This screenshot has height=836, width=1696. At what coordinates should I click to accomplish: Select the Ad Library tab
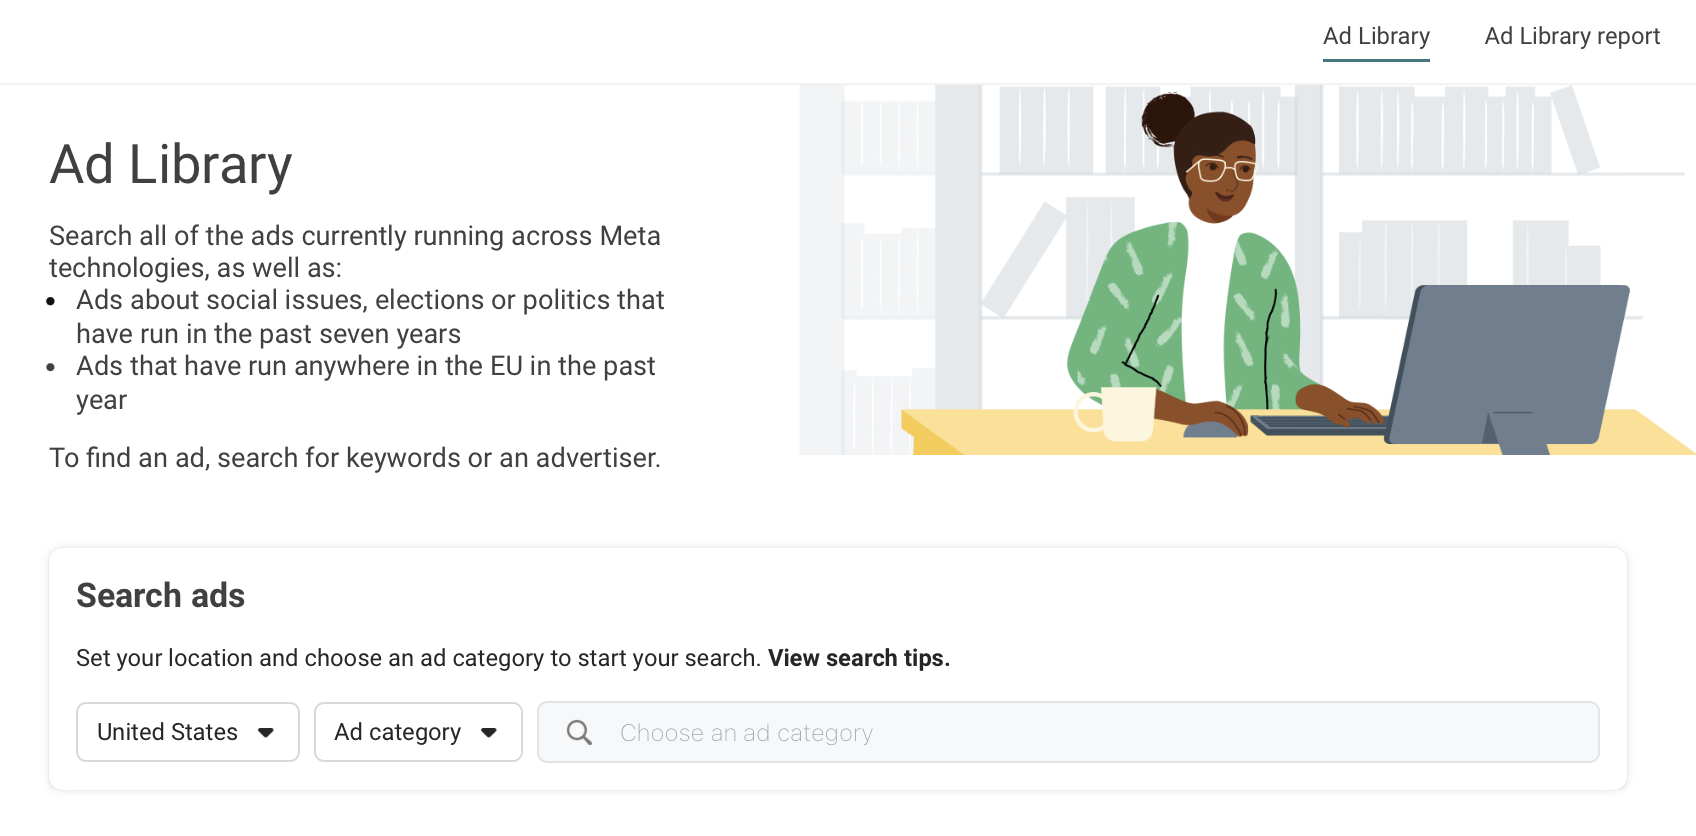(1376, 36)
